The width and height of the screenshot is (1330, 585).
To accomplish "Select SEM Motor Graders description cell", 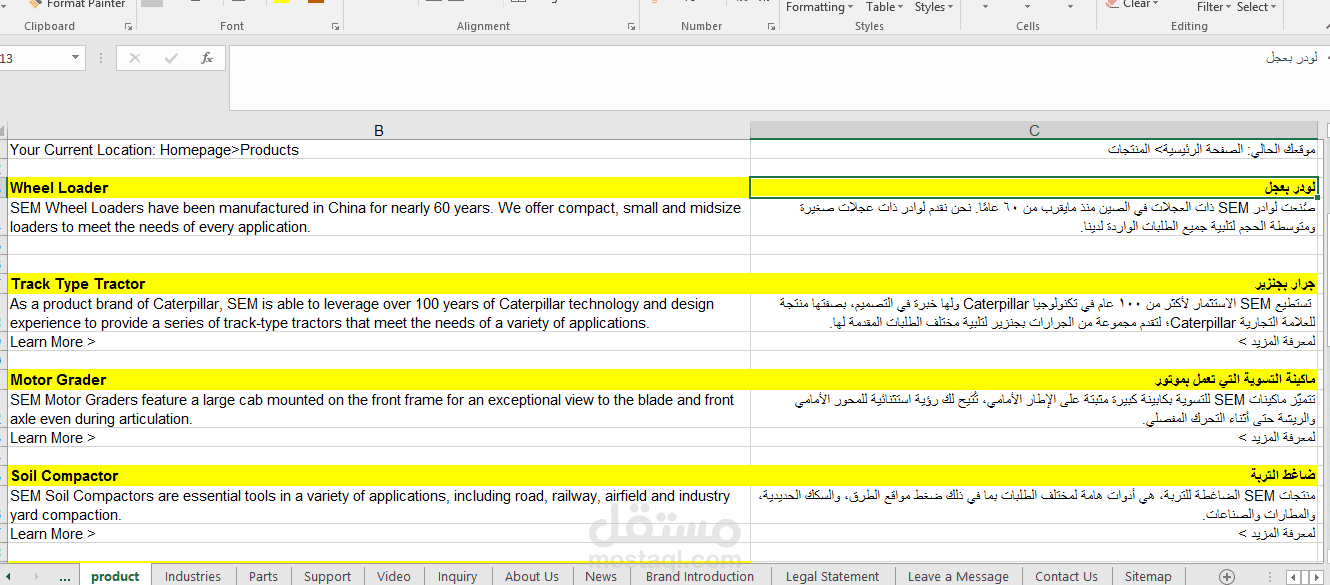I will (x=379, y=409).
